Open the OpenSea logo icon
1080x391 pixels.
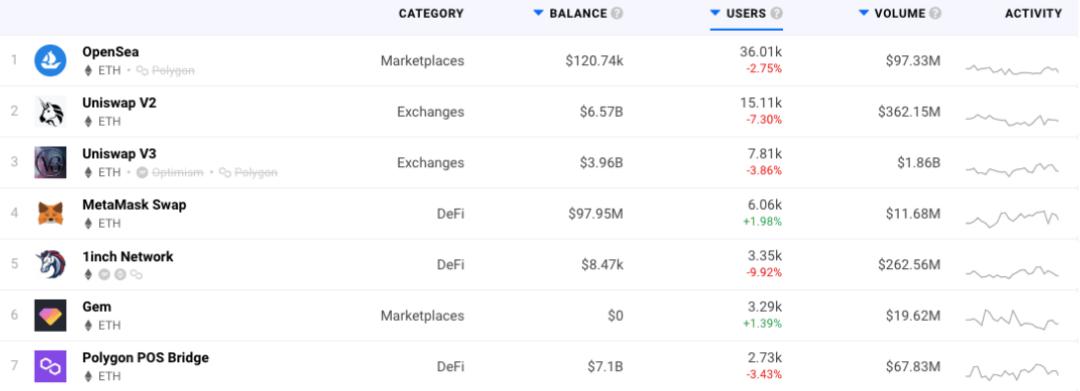pyautogui.click(x=50, y=61)
